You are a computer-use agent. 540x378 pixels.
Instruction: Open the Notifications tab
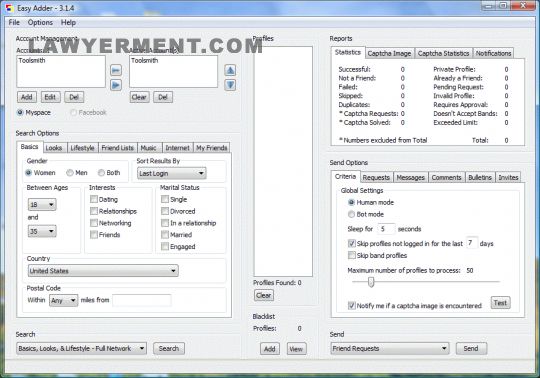(x=493, y=53)
